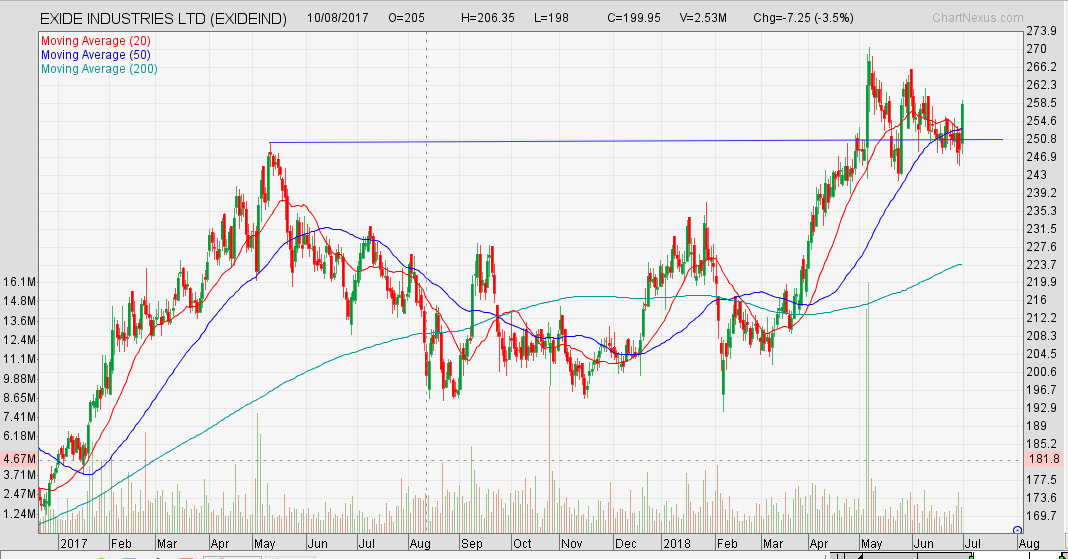Click the H=206.35 high value
1068x559 pixels.
click(x=488, y=18)
